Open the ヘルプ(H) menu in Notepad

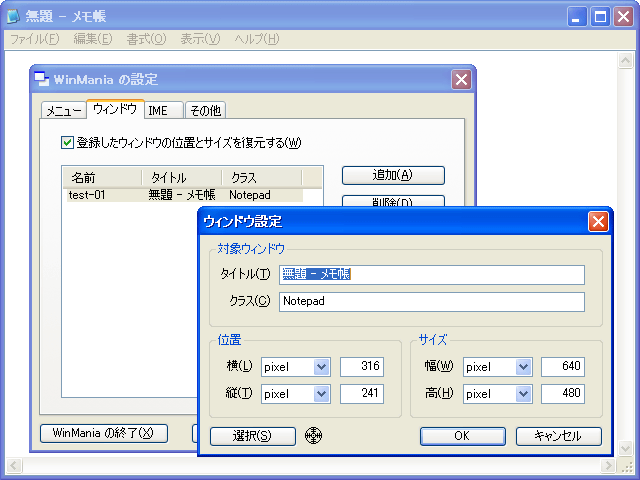click(x=257, y=39)
